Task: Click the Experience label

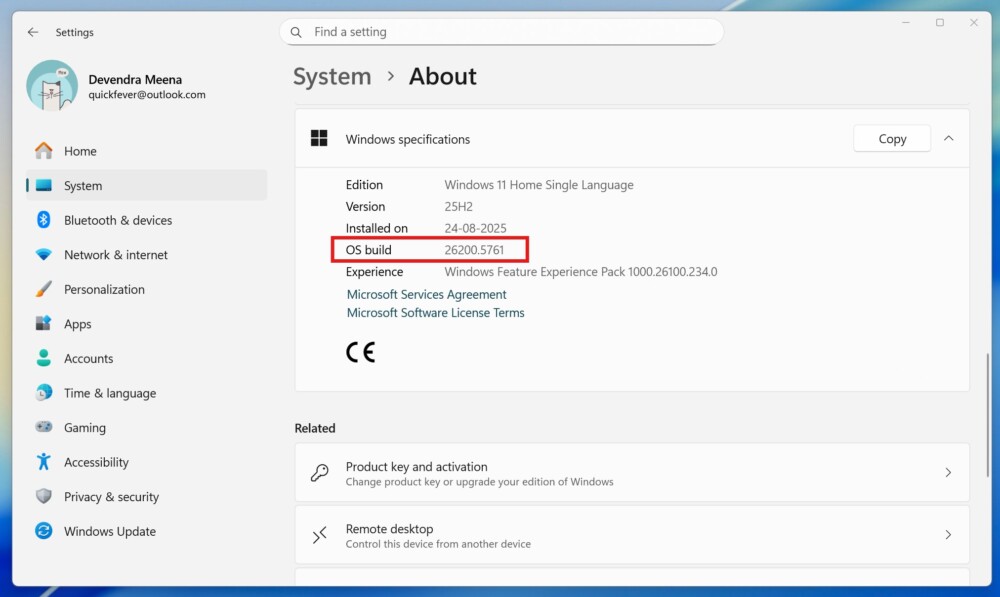Action: [x=374, y=272]
